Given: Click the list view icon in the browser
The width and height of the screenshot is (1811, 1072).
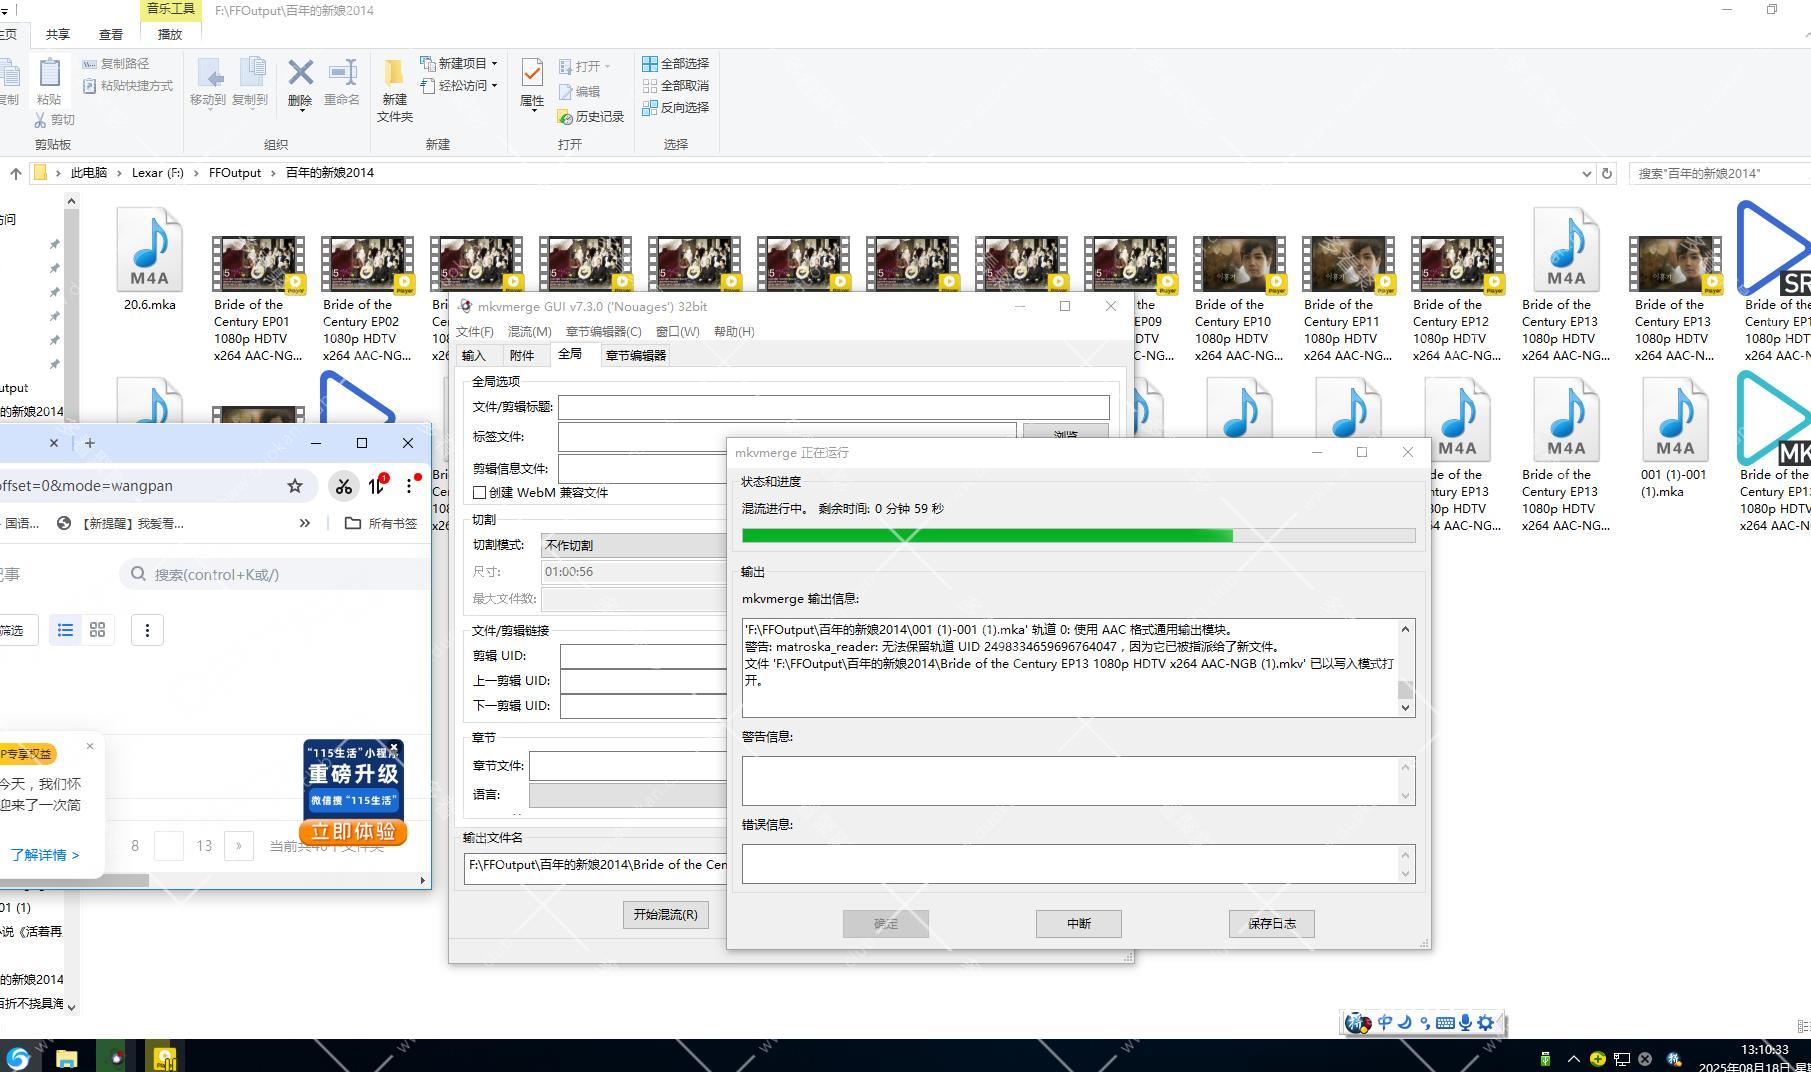Looking at the screenshot, I should 65,630.
